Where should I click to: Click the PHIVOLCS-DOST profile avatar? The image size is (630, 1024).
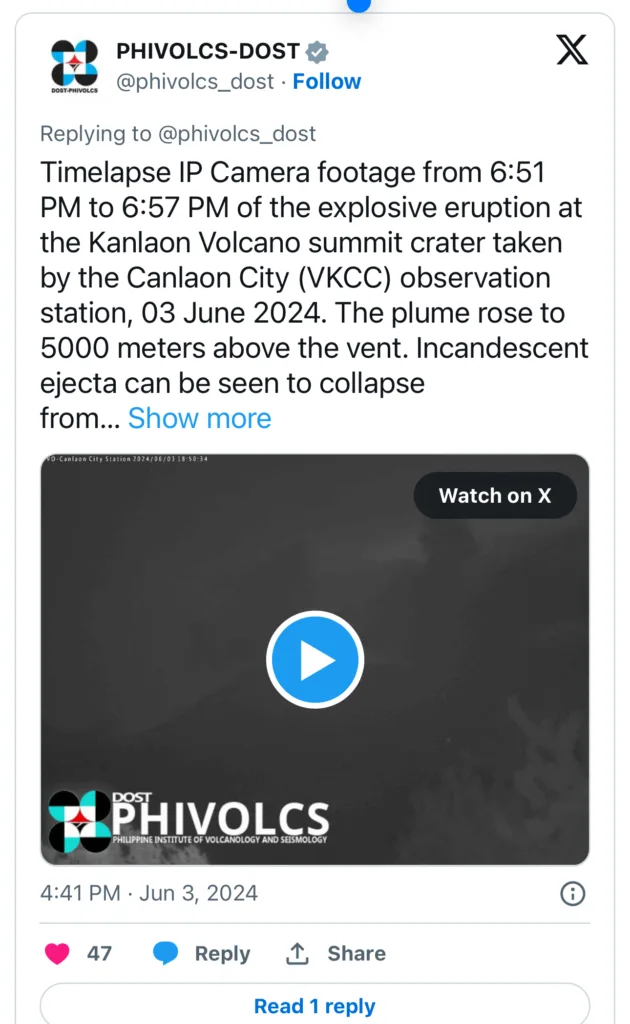pos(75,66)
